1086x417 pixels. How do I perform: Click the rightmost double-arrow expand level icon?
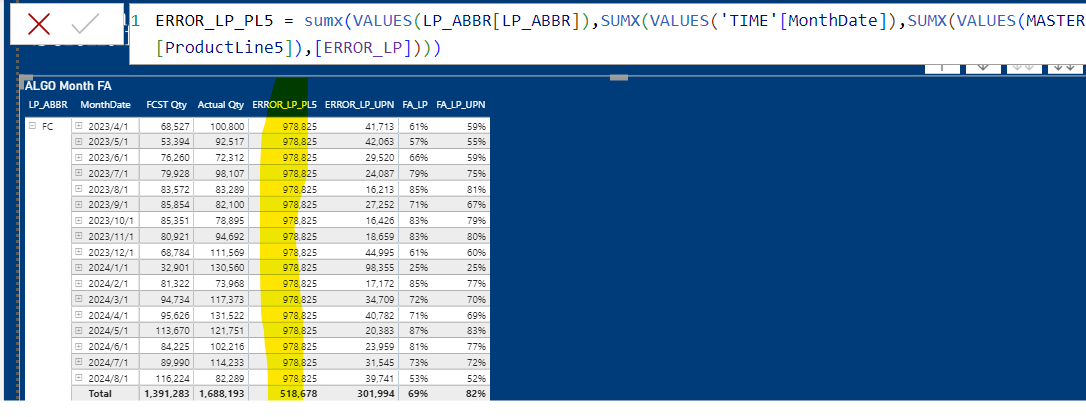click(1065, 68)
